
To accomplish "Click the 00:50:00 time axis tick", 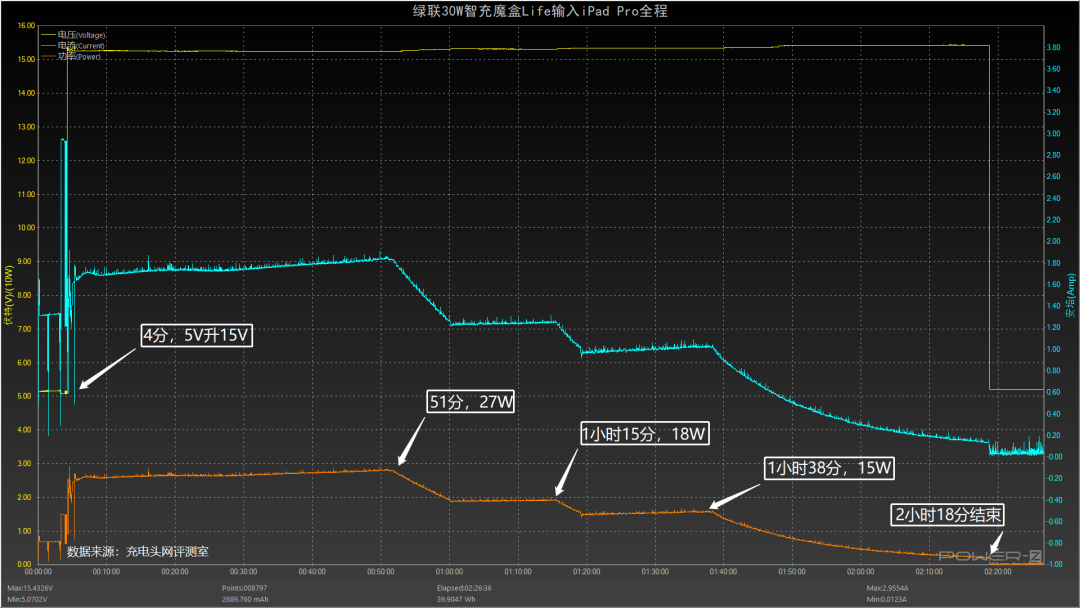I will pyautogui.click(x=381, y=572).
